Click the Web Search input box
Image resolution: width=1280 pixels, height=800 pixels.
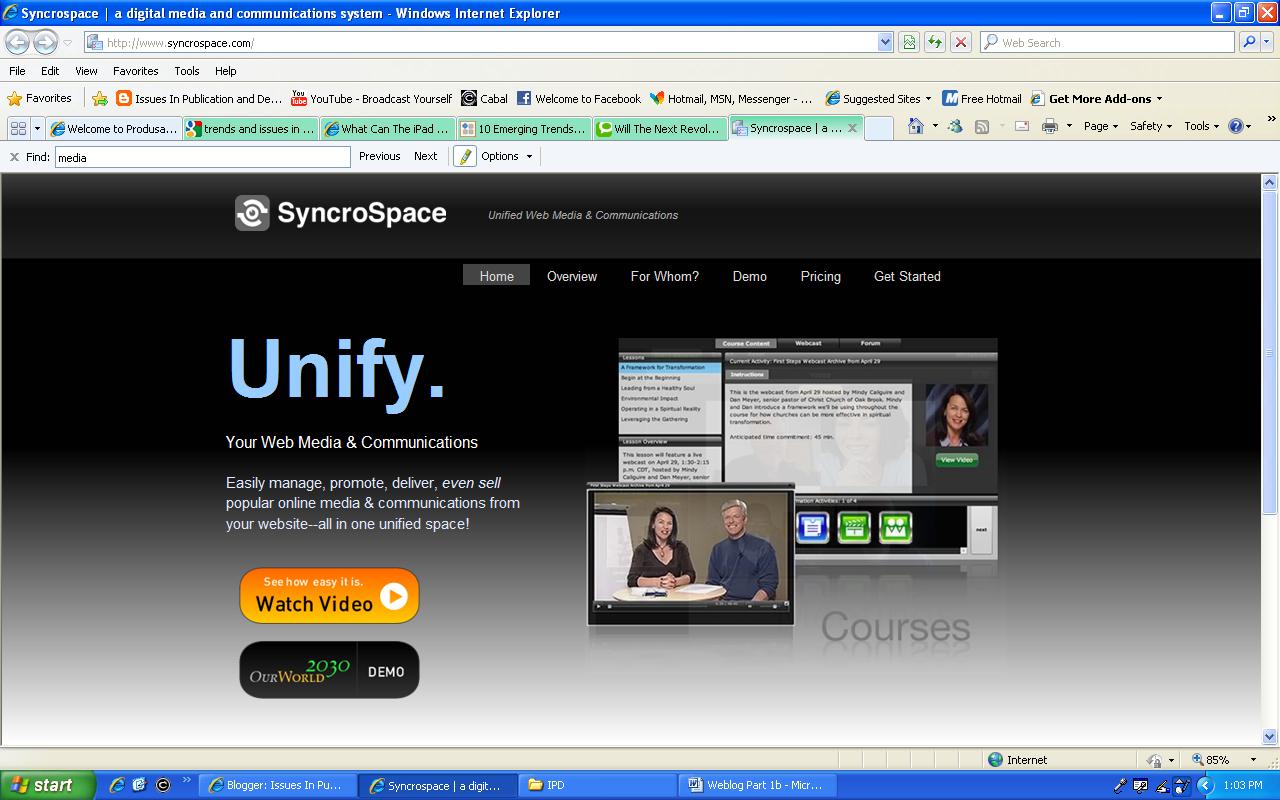tap(1107, 42)
